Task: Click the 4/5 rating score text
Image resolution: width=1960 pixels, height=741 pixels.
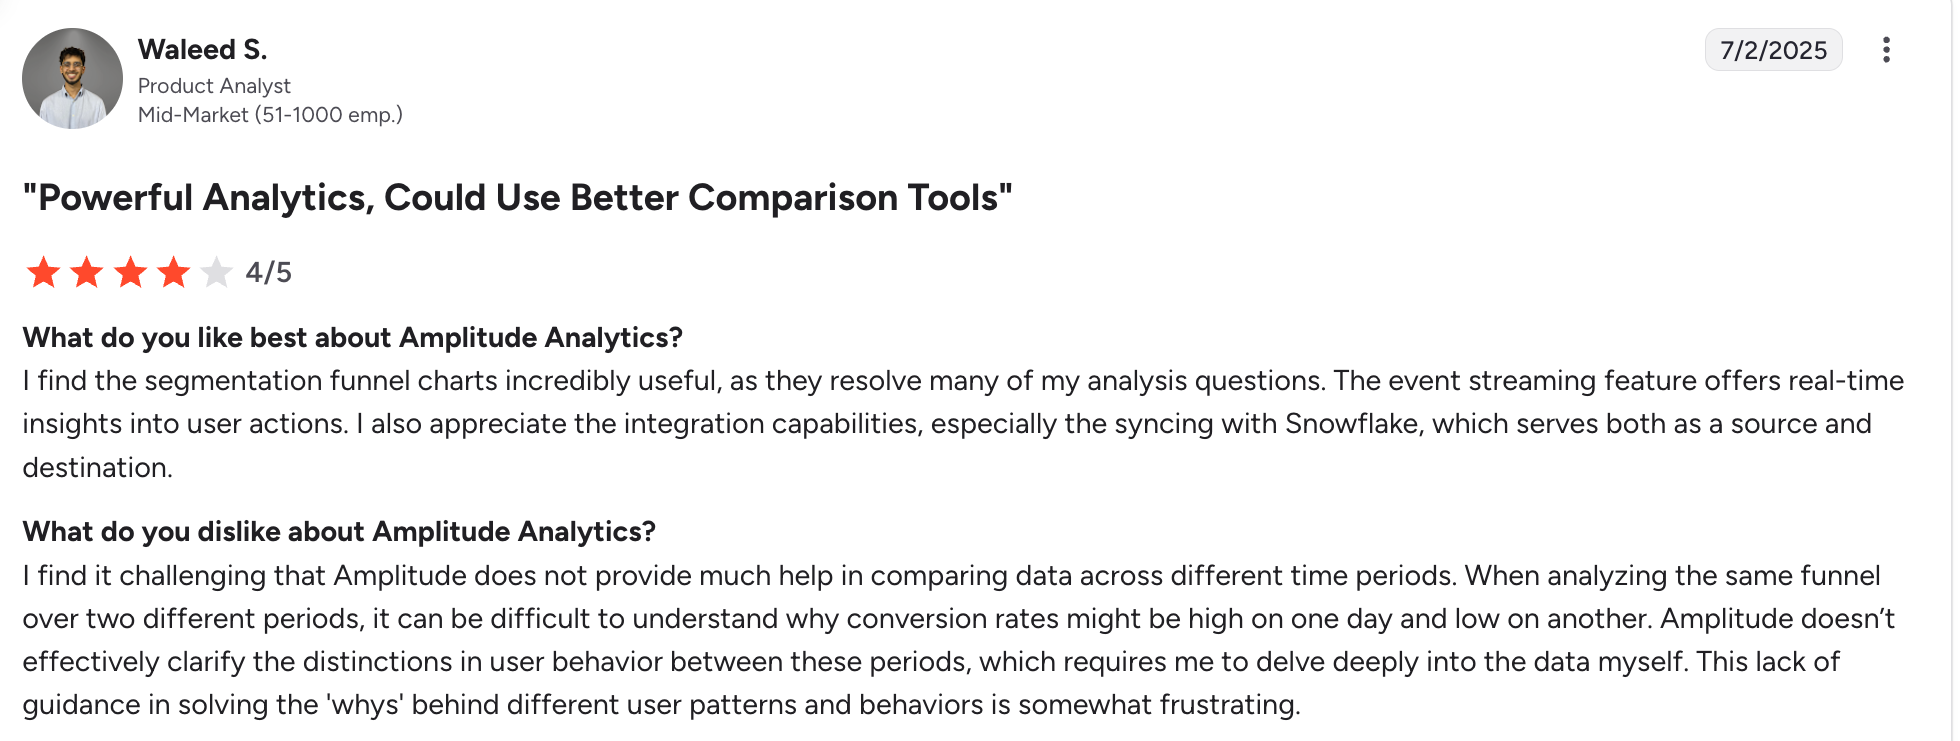Action: click(x=269, y=272)
